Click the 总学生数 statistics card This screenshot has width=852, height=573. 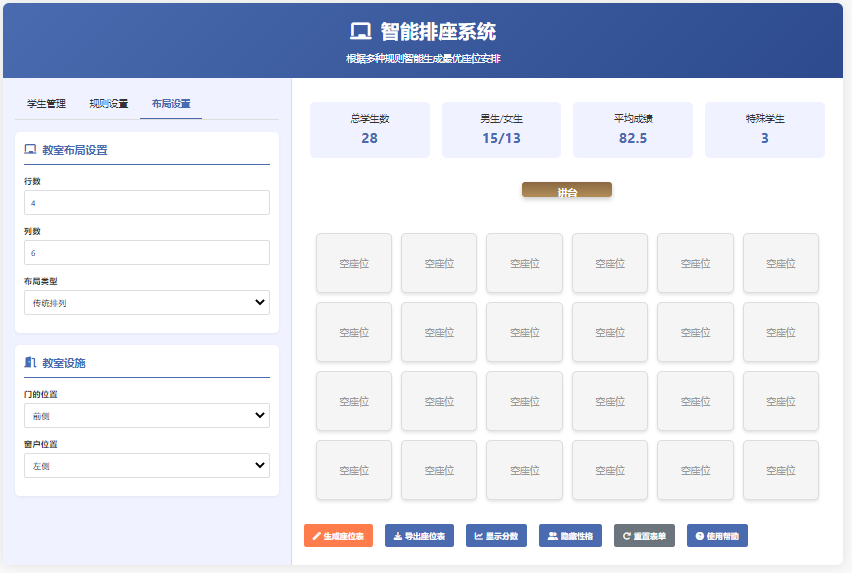(370, 130)
